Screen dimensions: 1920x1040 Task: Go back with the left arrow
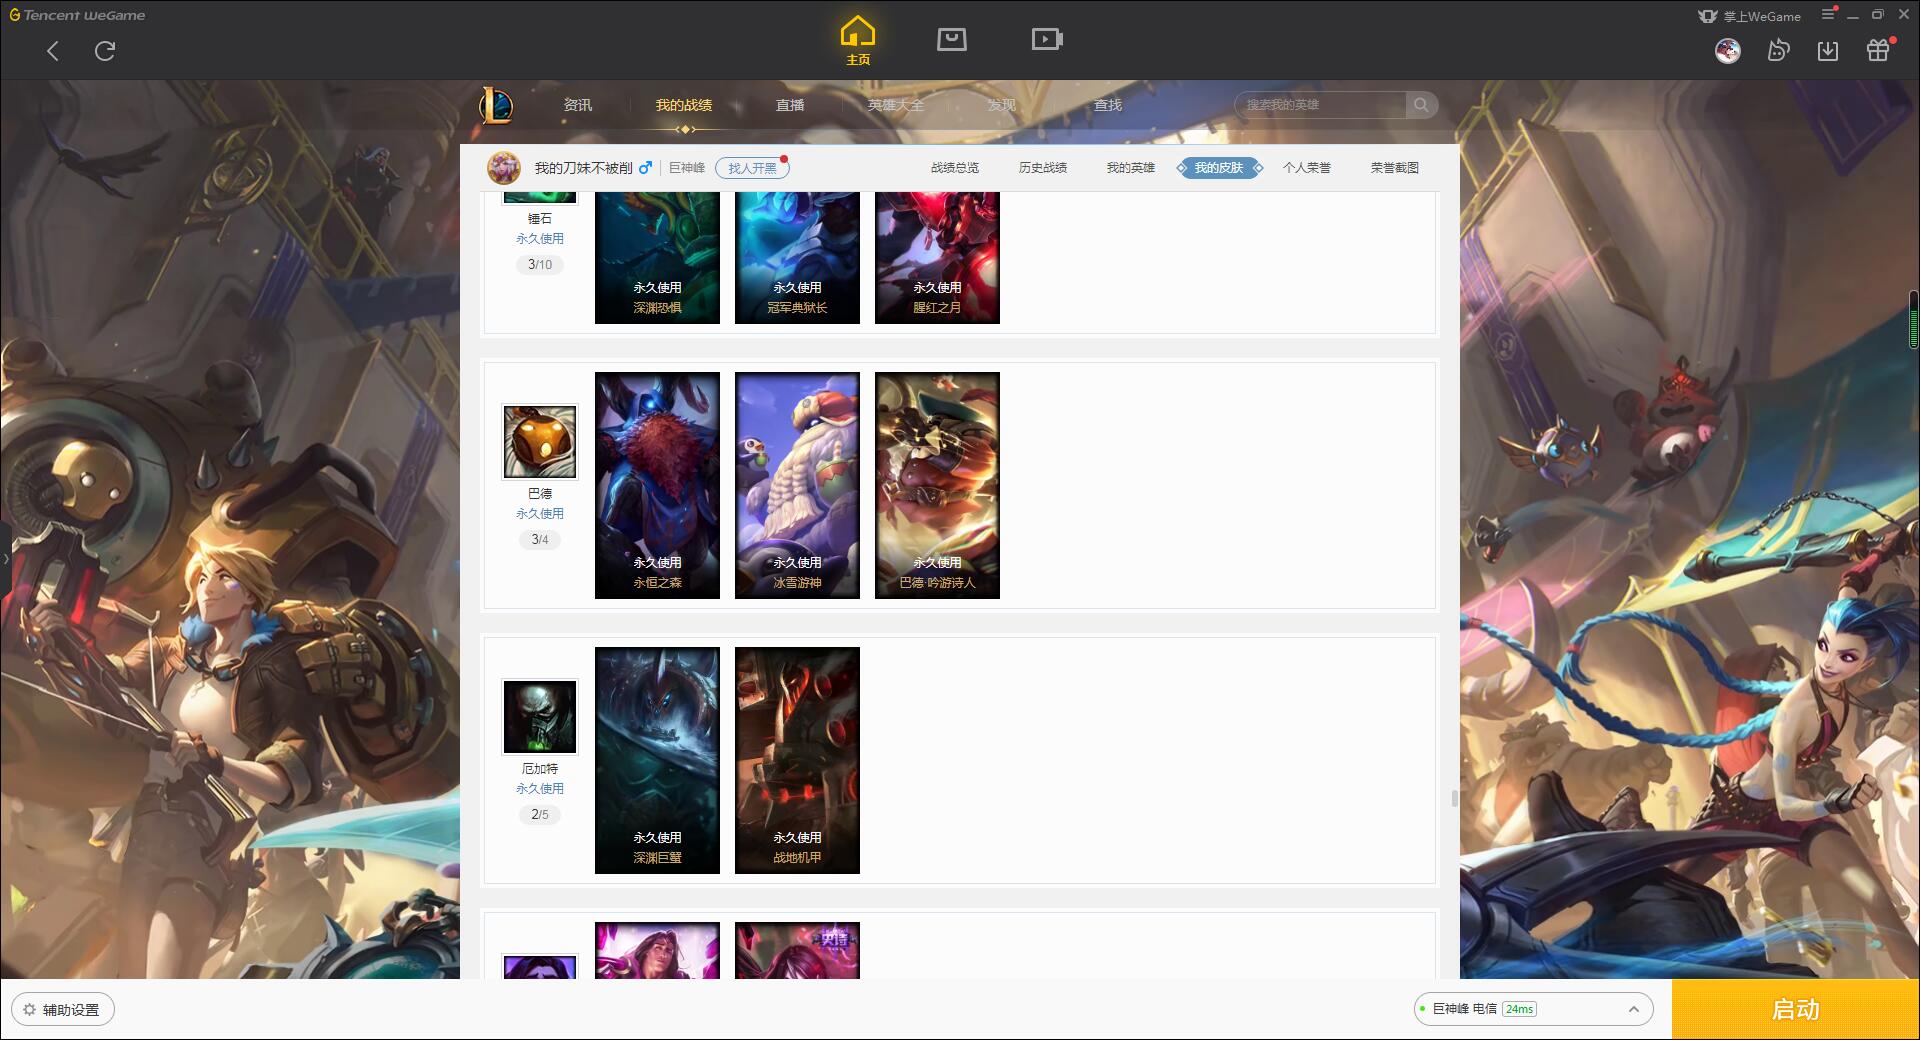point(53,51)
